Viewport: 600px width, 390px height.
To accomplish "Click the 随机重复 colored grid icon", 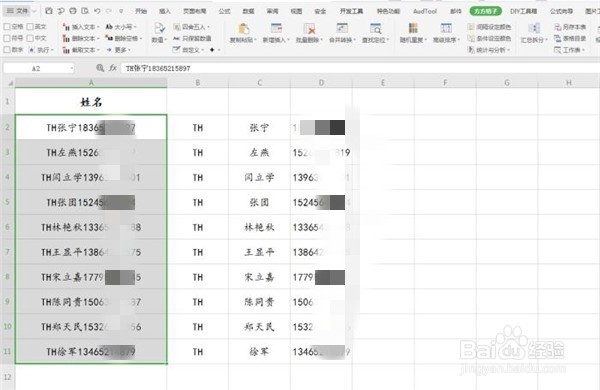I will point(413,29).
